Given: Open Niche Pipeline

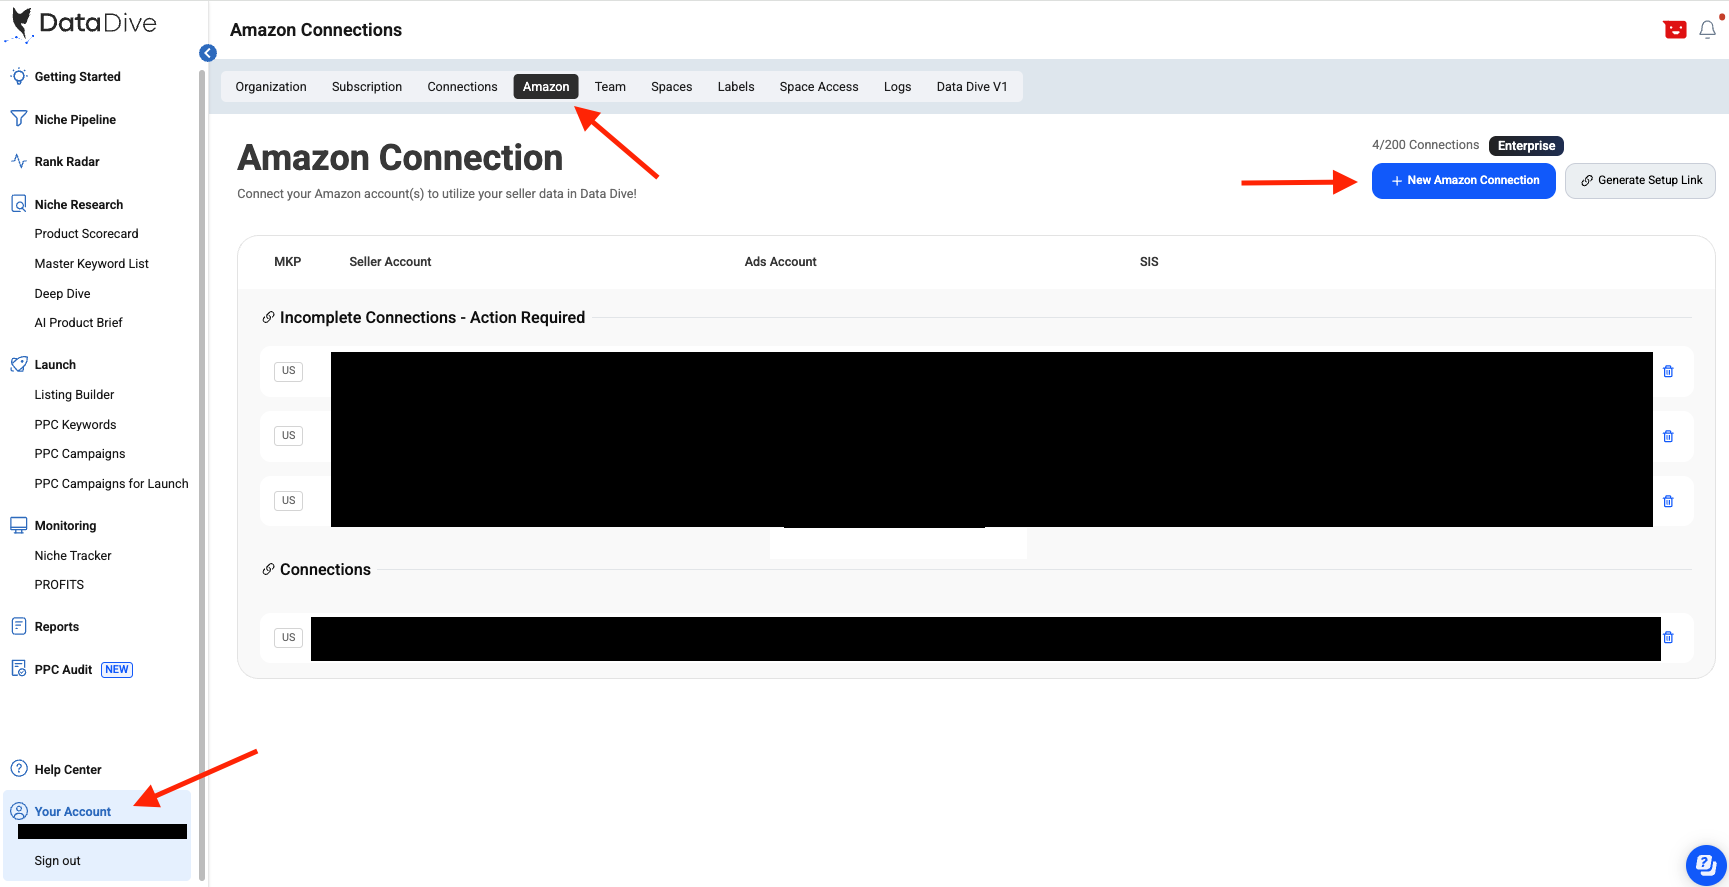Looking at the screenshot, I should (x=75, y=120).
